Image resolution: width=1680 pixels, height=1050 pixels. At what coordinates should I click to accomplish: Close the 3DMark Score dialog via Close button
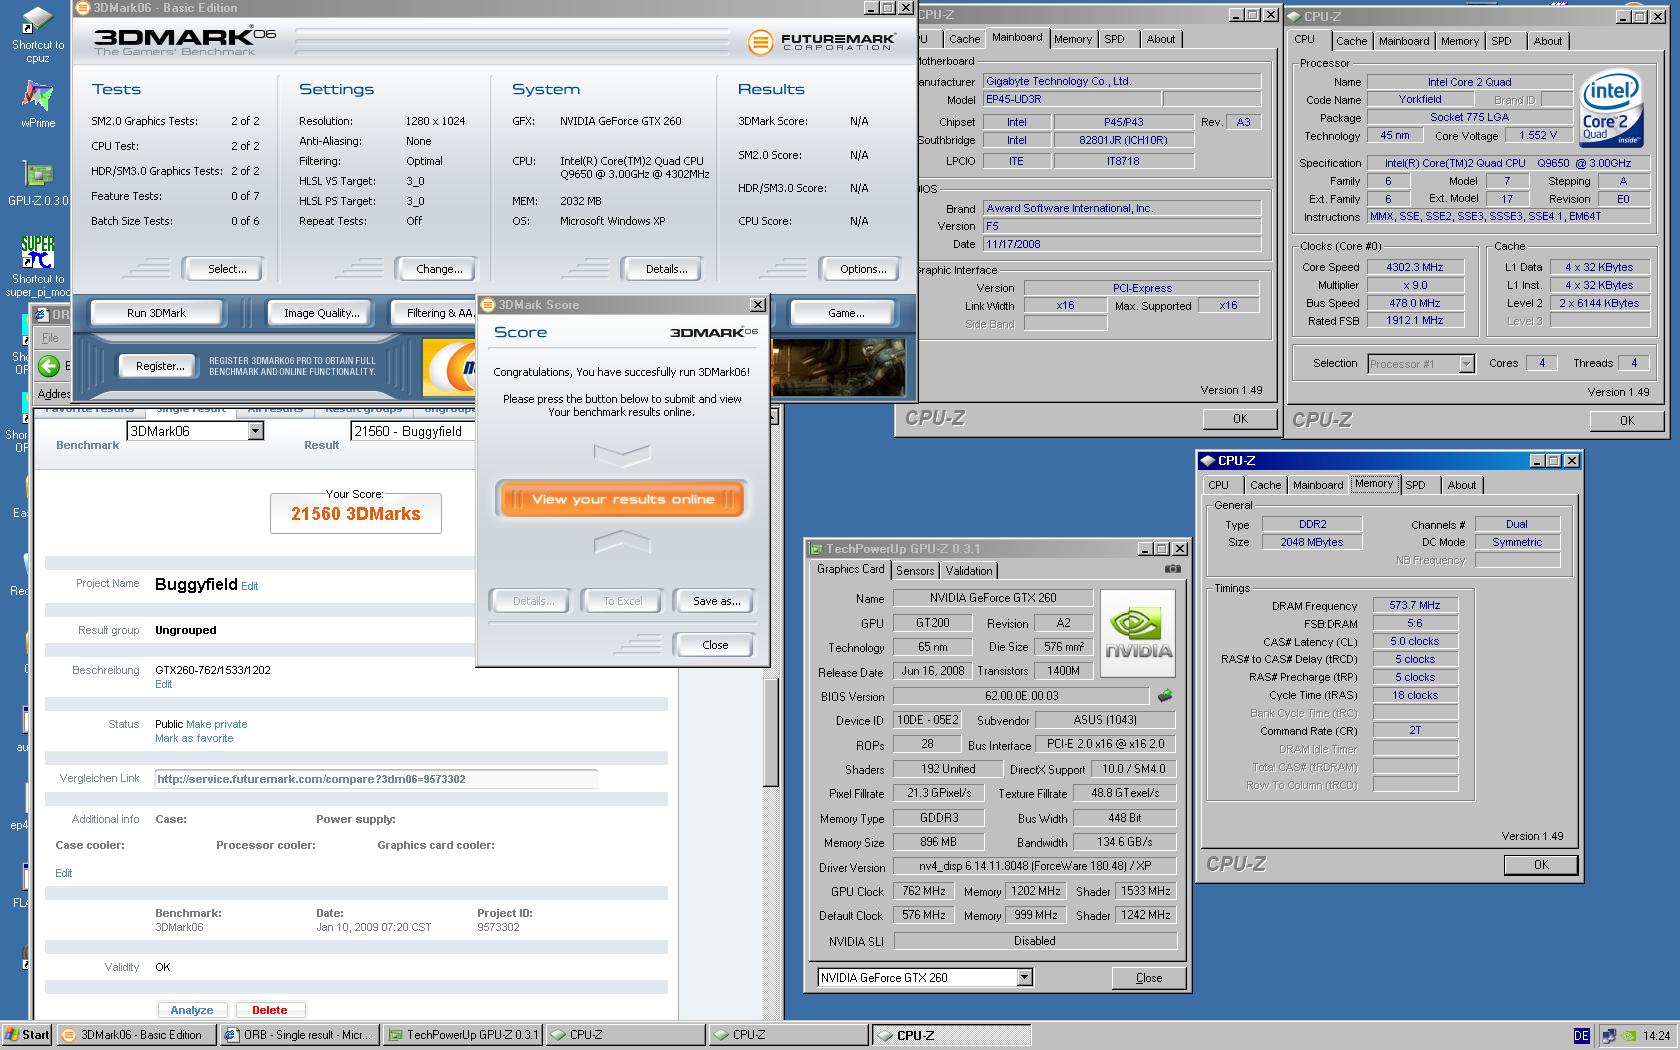tap(715, 645)
